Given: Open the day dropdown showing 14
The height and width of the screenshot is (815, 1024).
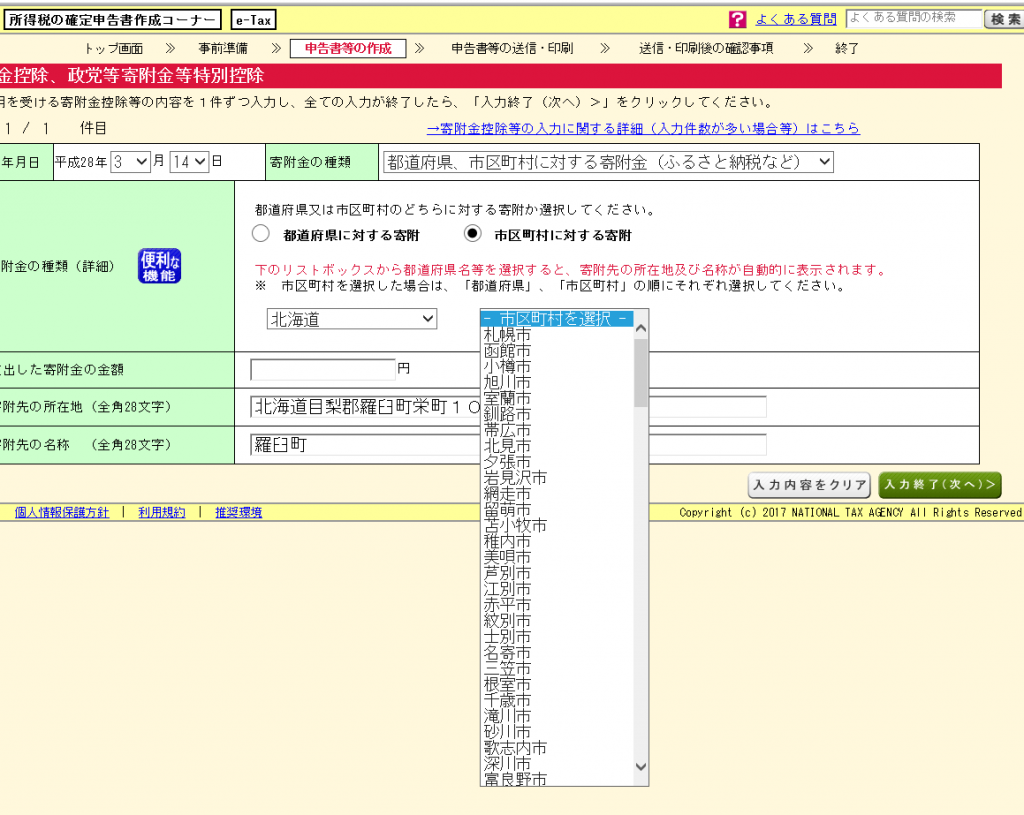Looking at the screenshot, I should (188, 161).
